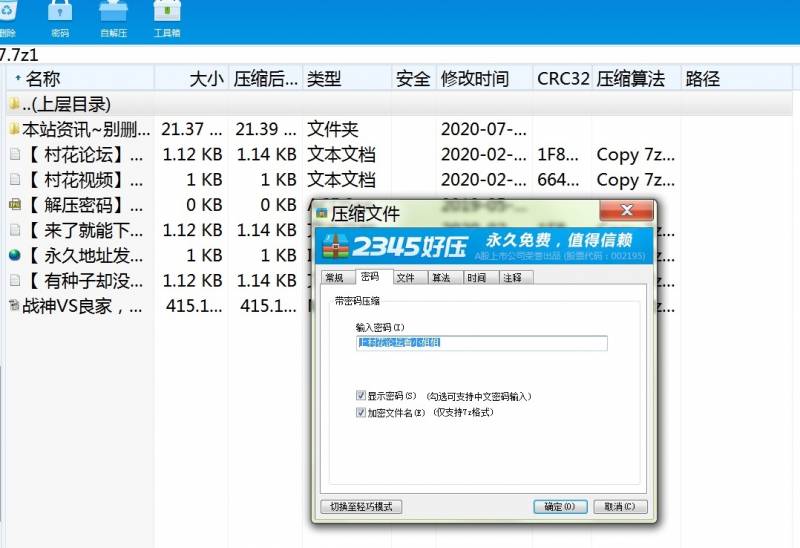This screenshot has height=548, width=800.
Task: Click the 输入密码 password input field
Action: 482,343
